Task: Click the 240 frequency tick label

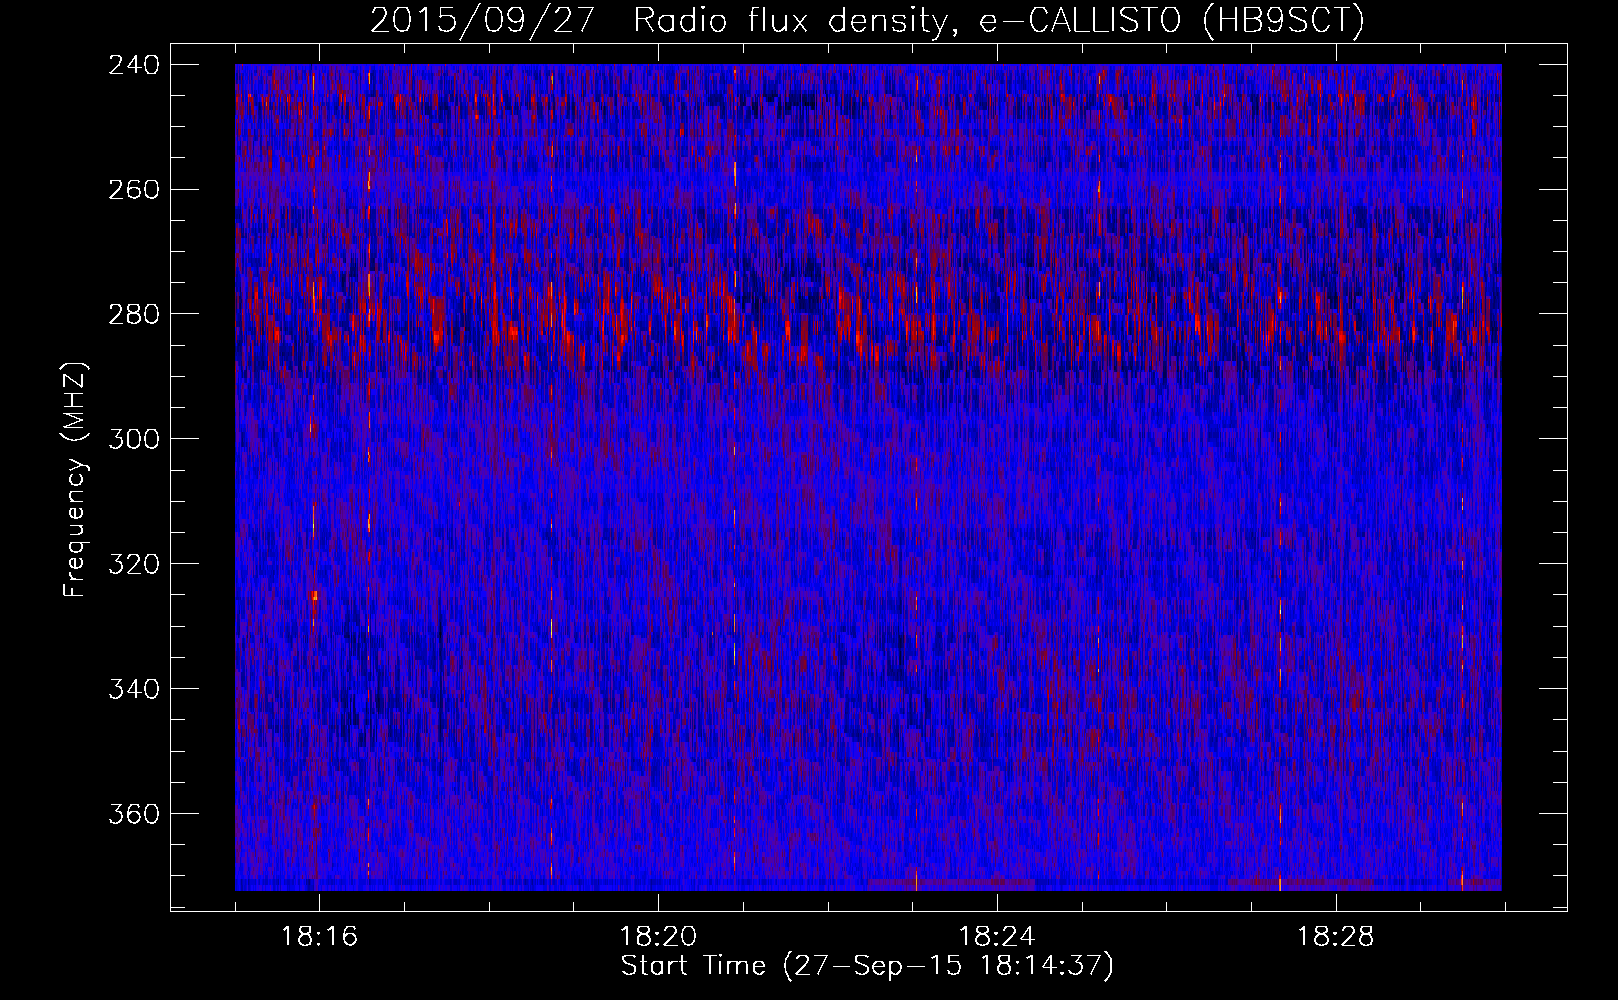Action: coord(133,65)
